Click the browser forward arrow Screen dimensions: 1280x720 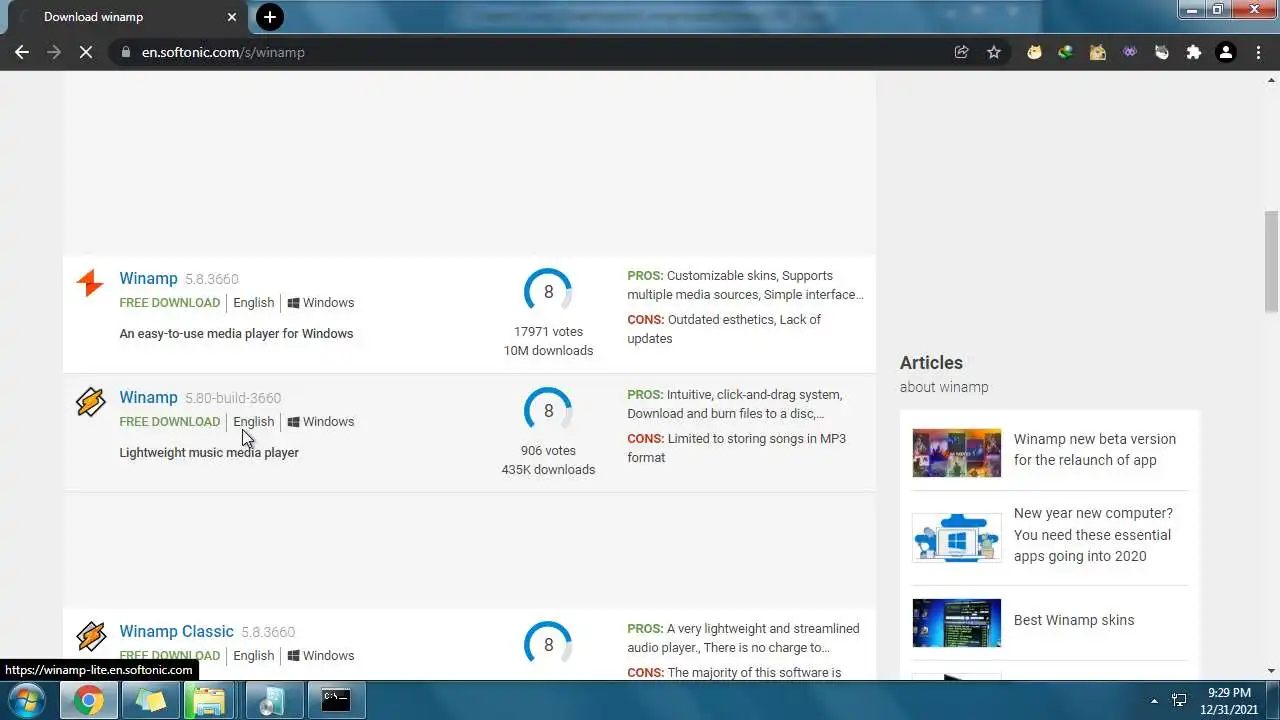pyautogui.click(x=54, y=52)
